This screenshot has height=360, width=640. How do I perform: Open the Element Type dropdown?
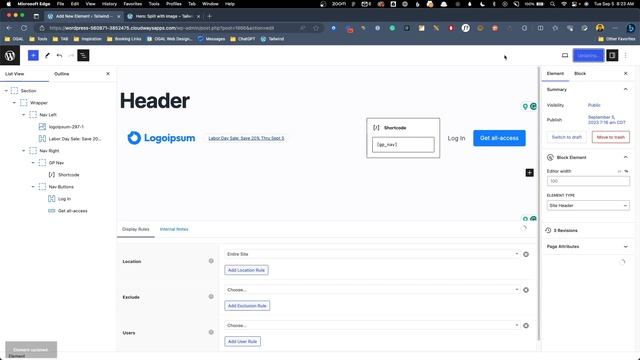coord(588,205)
